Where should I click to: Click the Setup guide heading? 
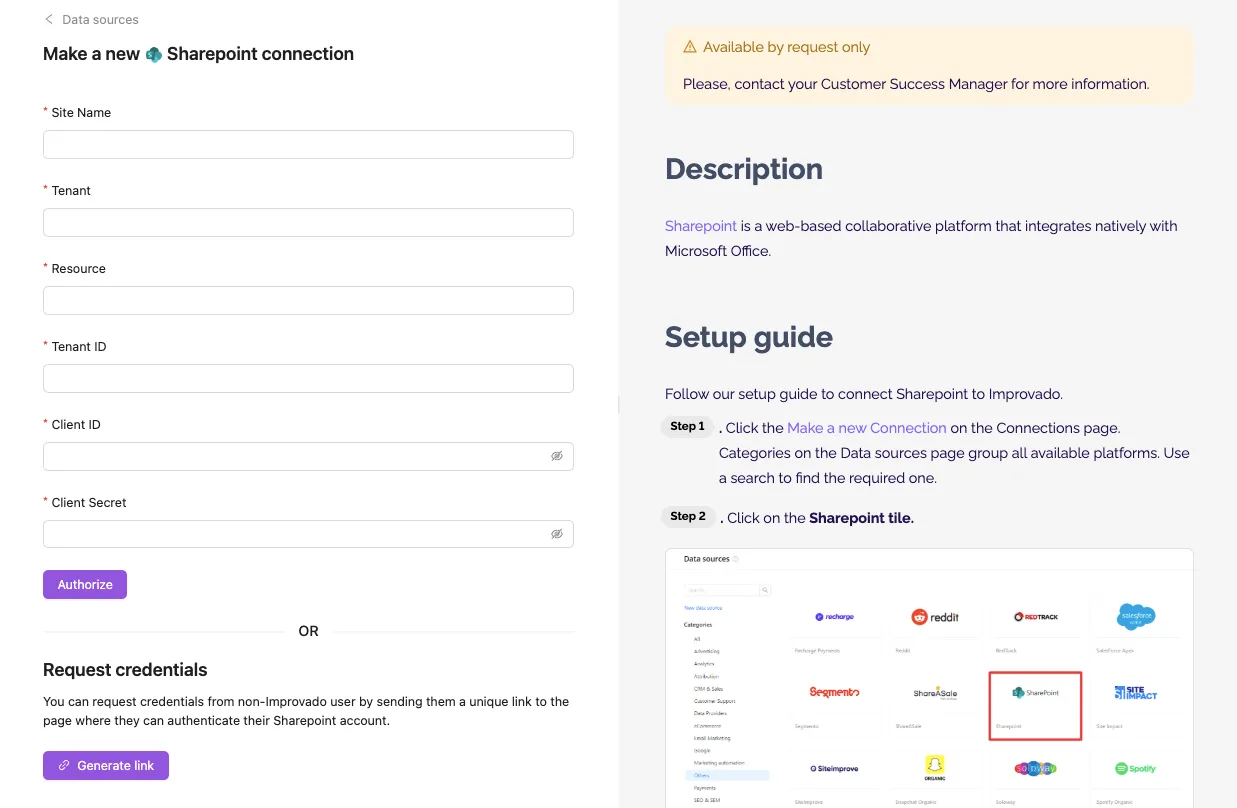(x=749, y=337)
